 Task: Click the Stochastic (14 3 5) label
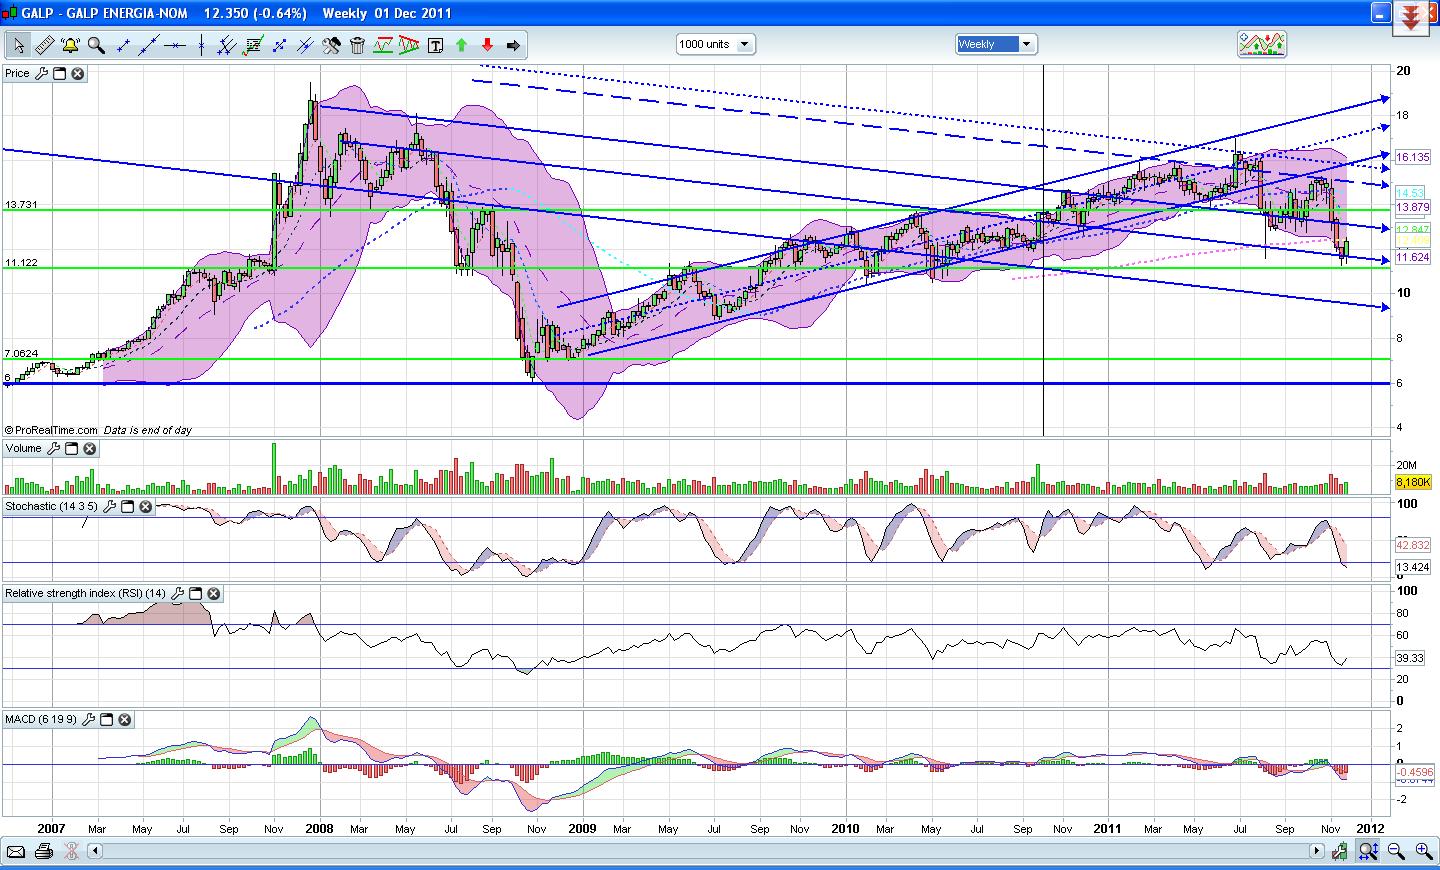tap(52, 507)
